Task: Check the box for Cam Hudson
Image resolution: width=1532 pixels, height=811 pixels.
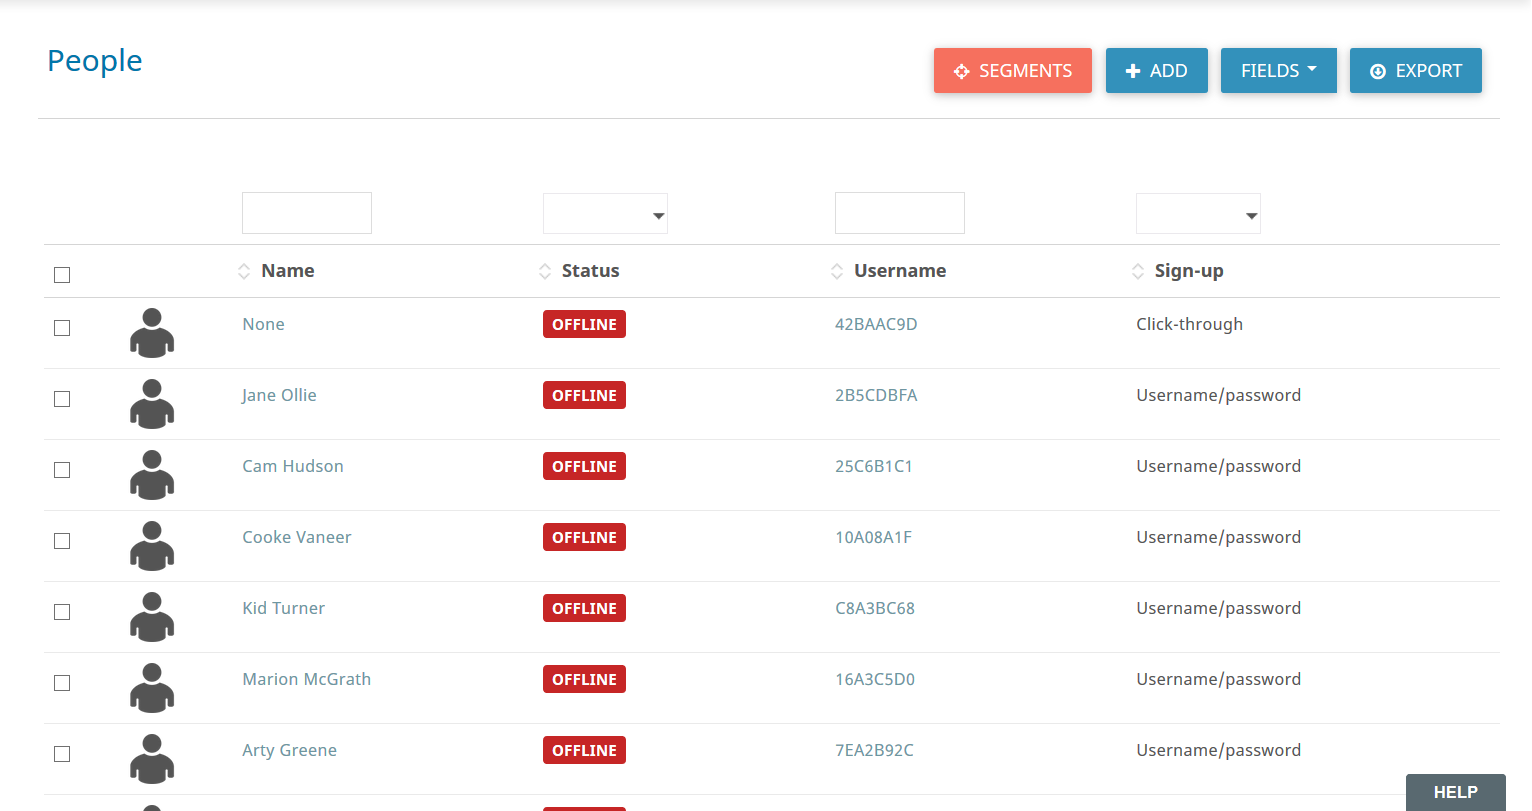Action: [62, 470]
